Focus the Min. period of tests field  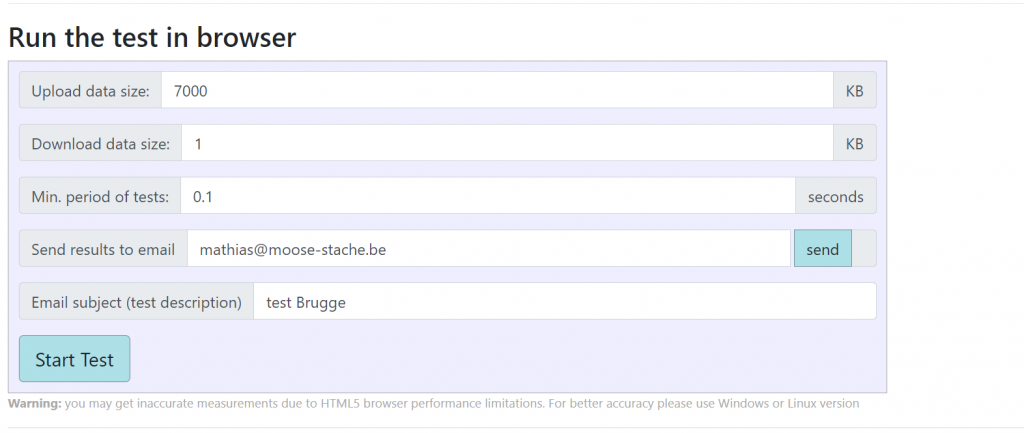click(487, 197)
